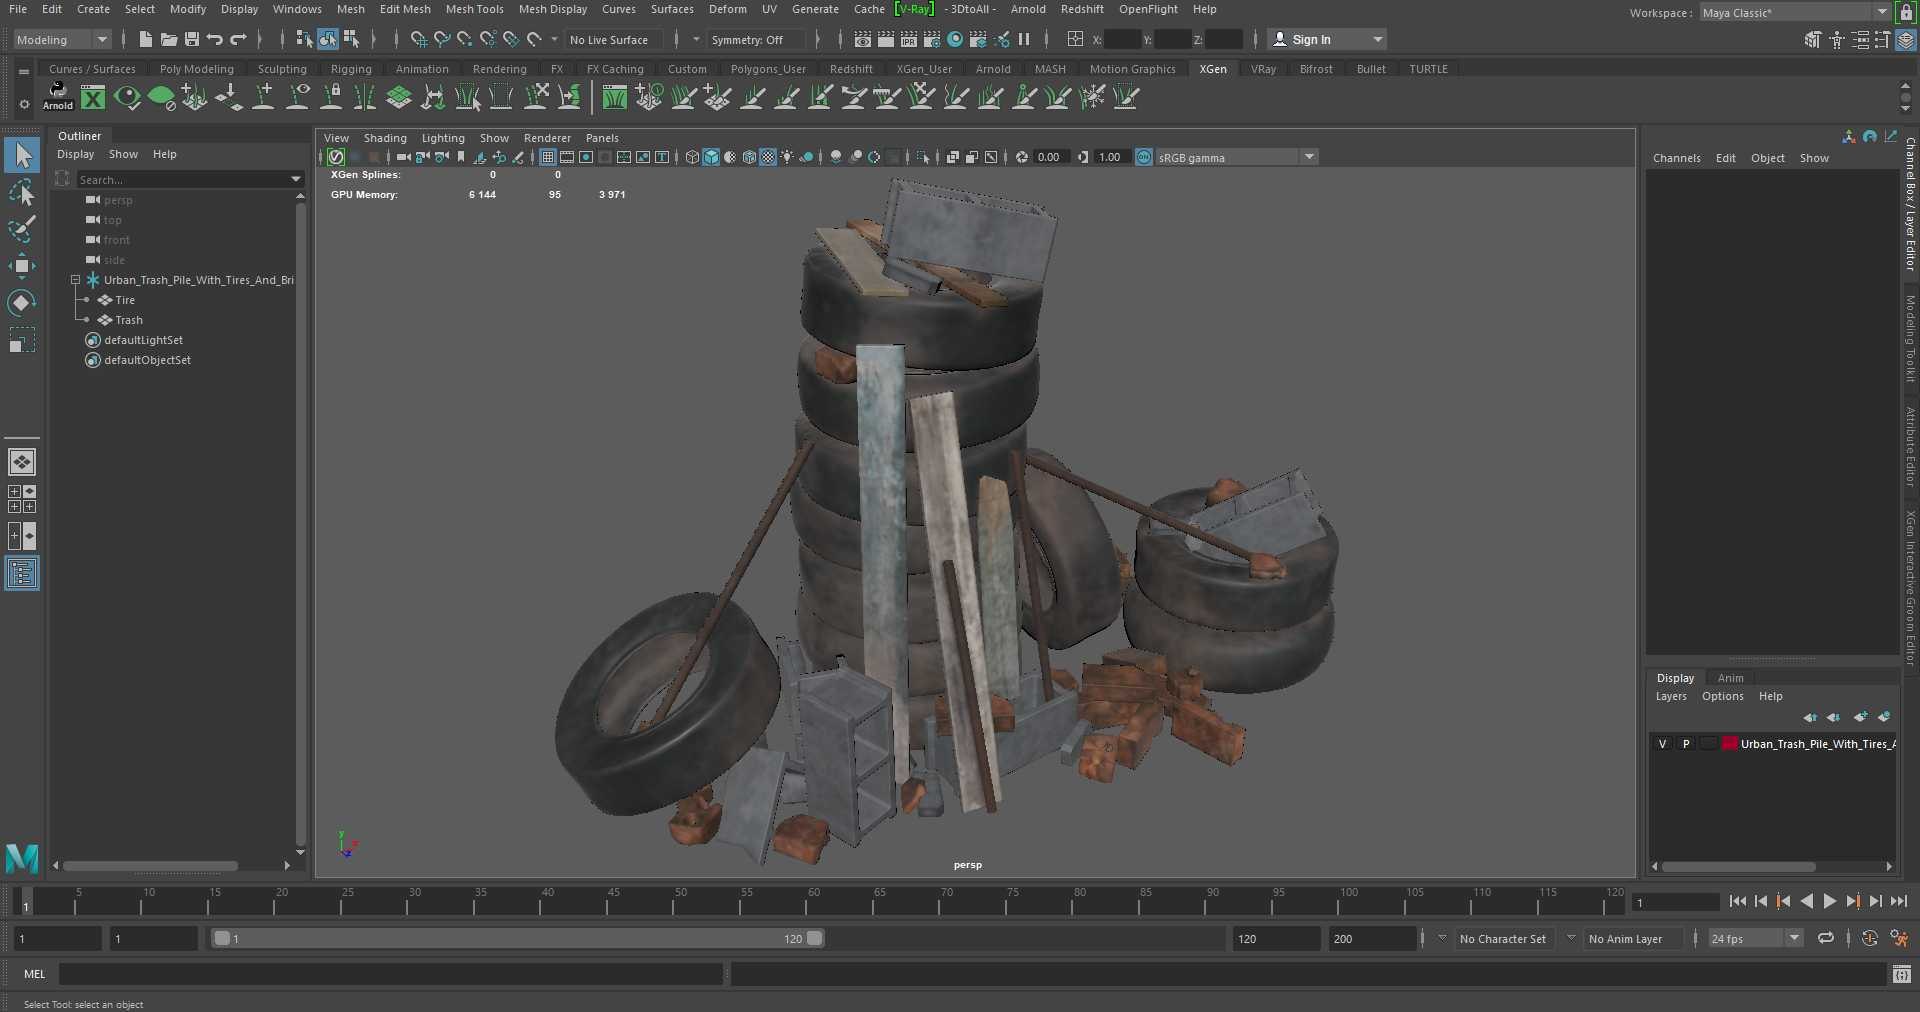Click the Redo arrow icon
The height and width of the screenshot is (1012, 1920).
click(238, 39)
